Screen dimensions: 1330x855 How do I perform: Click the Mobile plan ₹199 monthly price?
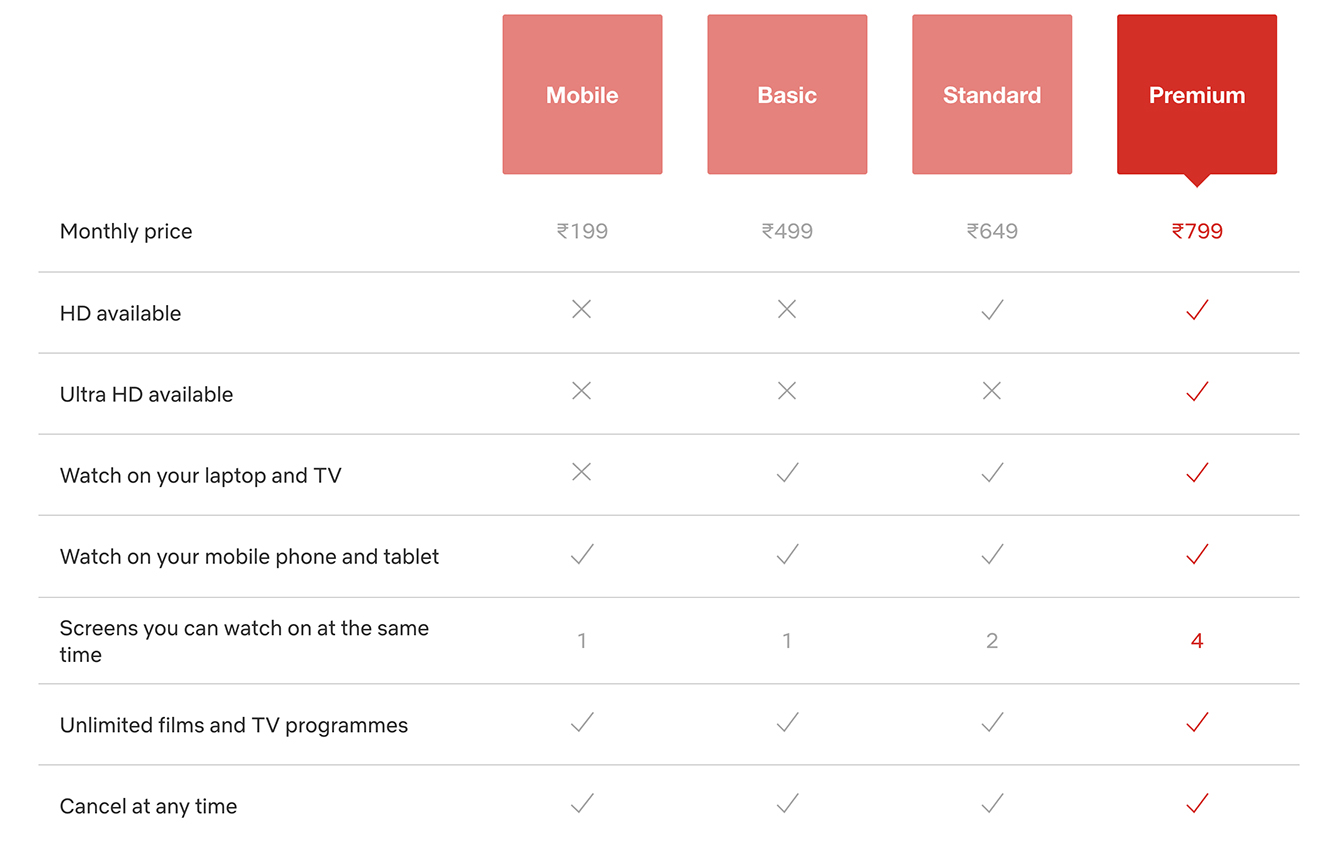(582, 231)
